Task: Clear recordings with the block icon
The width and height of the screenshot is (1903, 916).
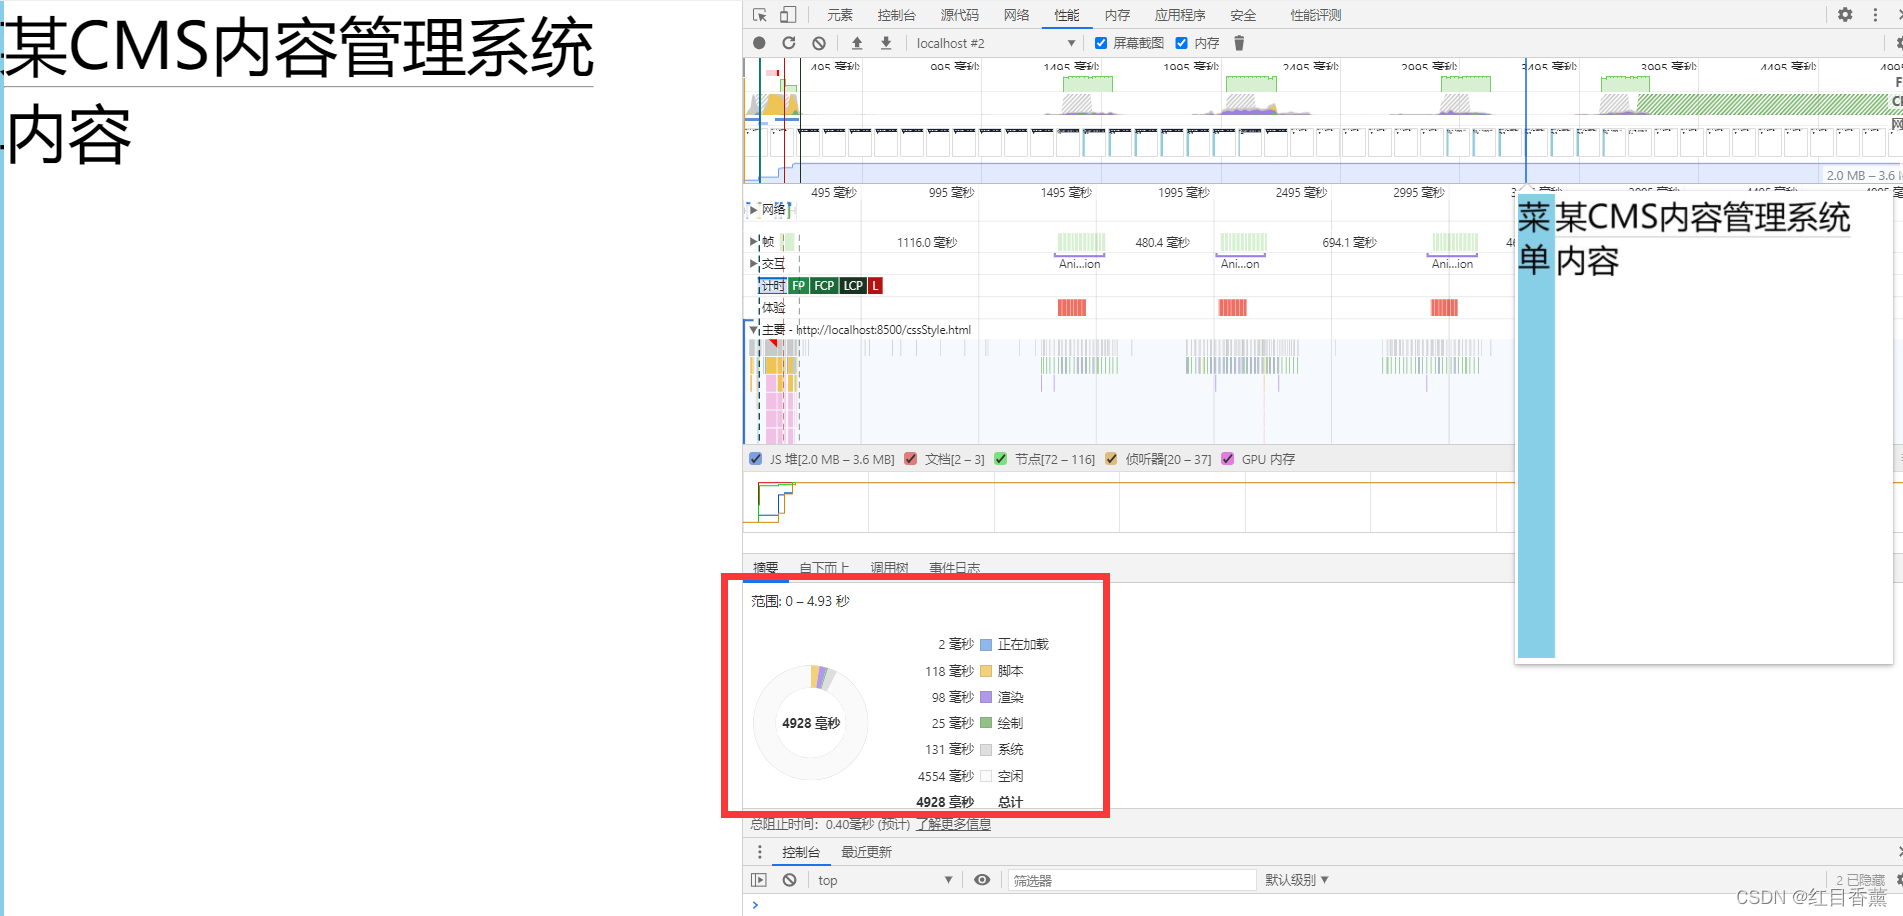Action: [x=819, y=43]
